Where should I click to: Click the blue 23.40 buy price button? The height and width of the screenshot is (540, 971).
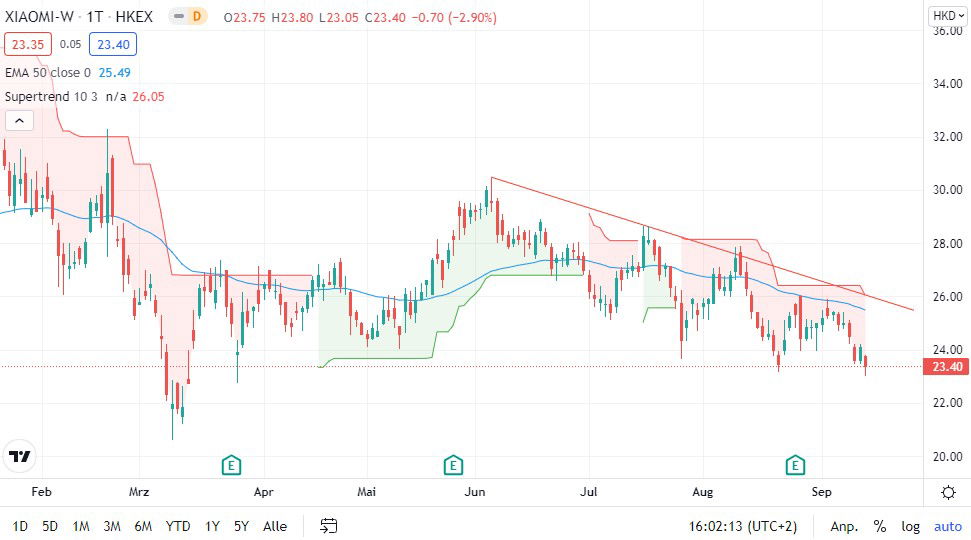[112, 44]
